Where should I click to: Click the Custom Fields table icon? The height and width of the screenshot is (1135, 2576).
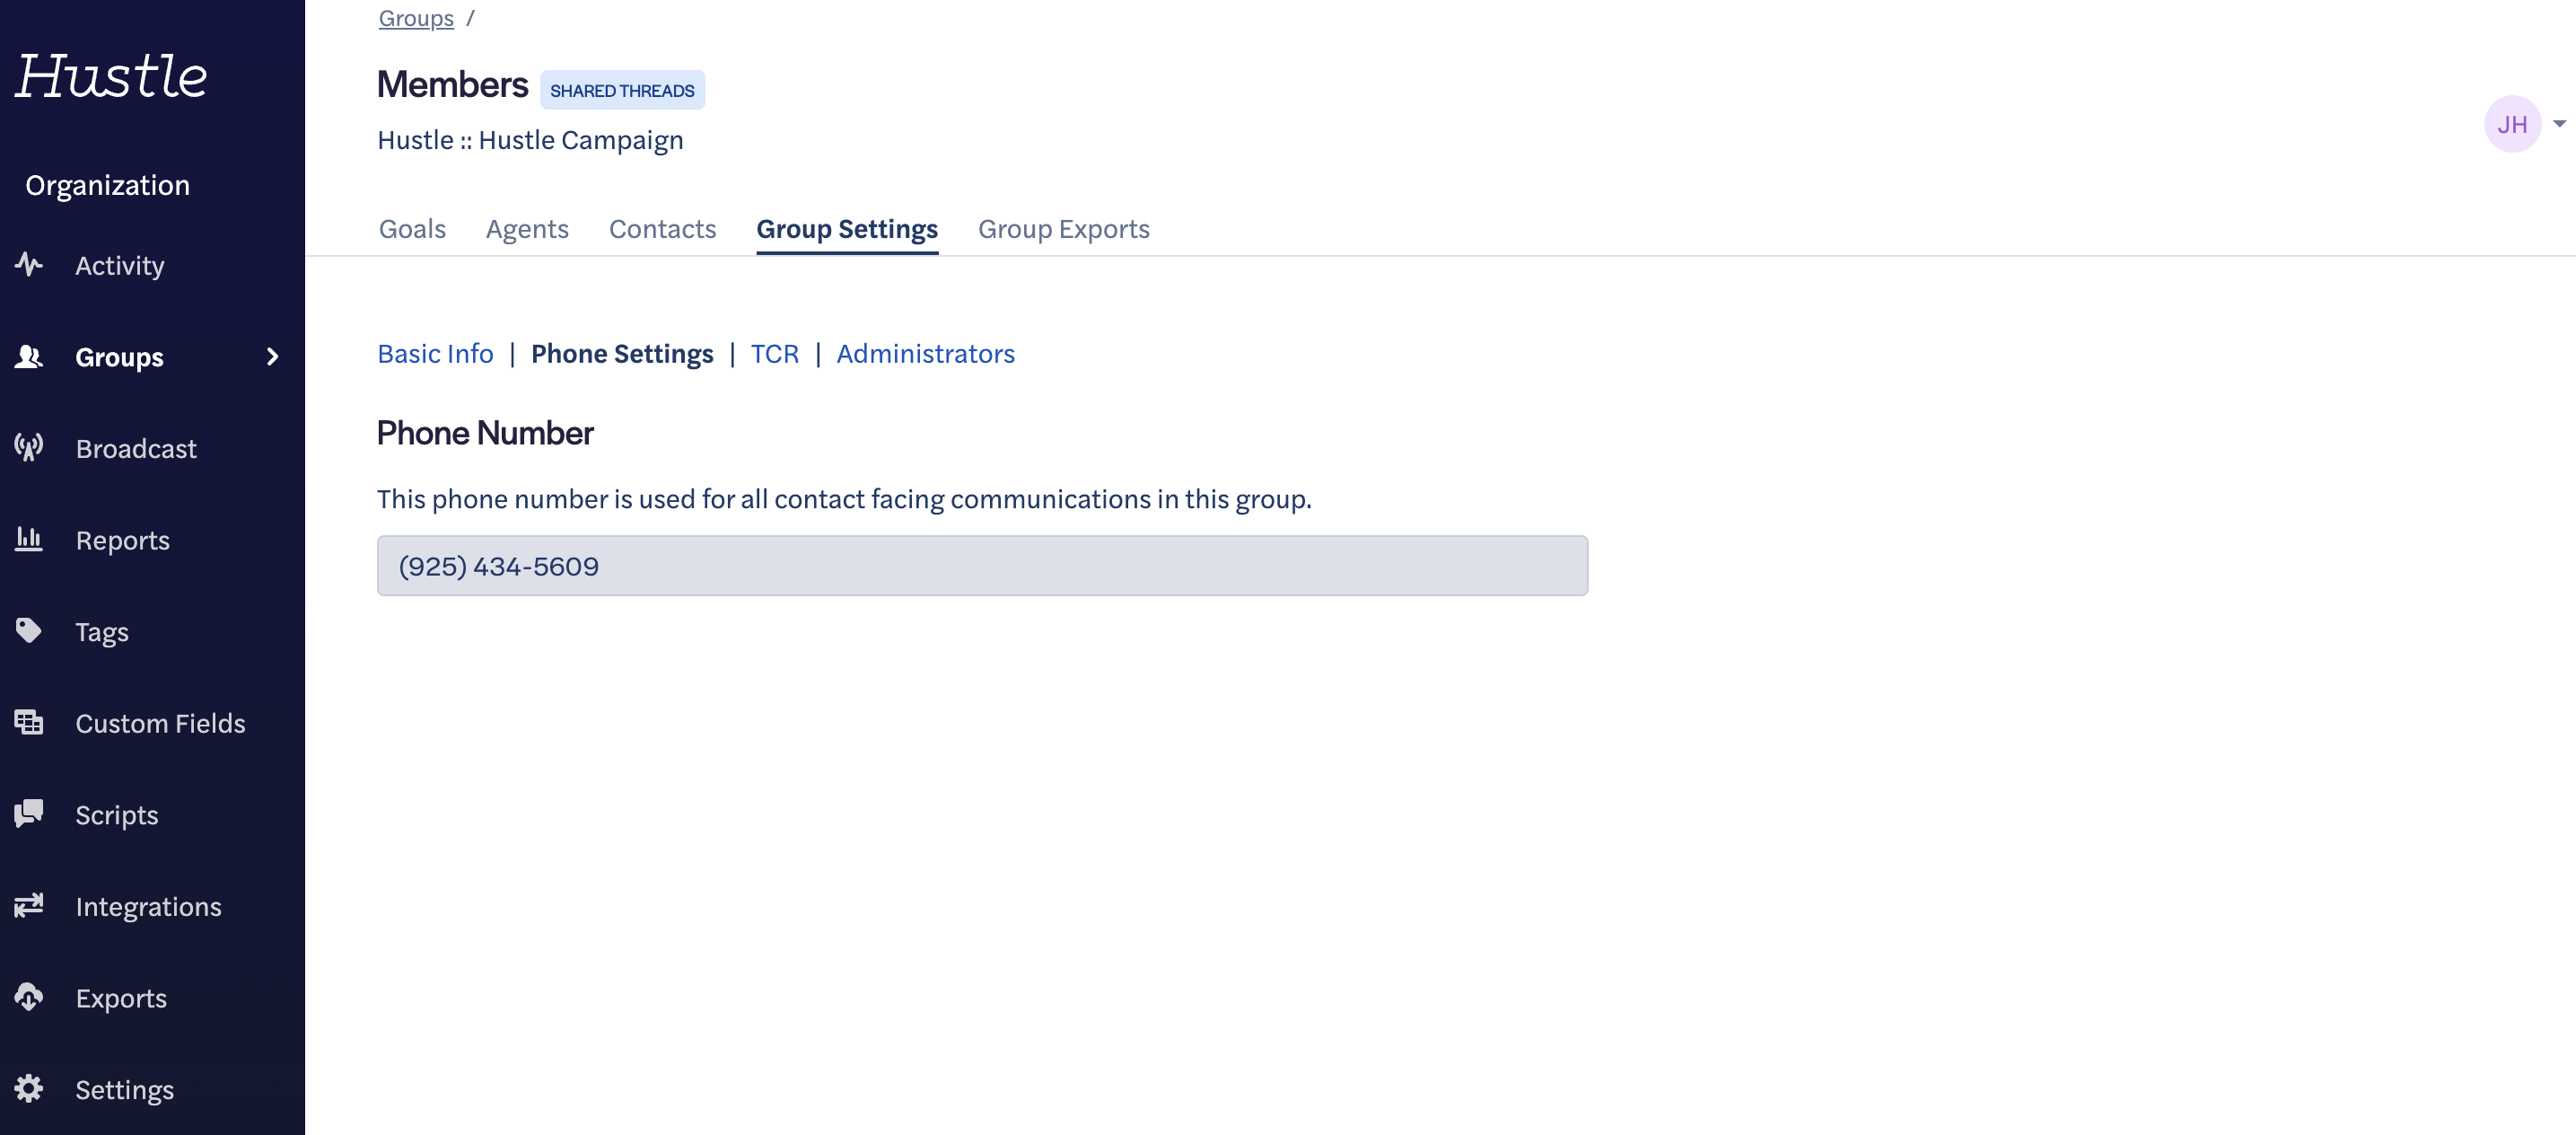[29, 722]
